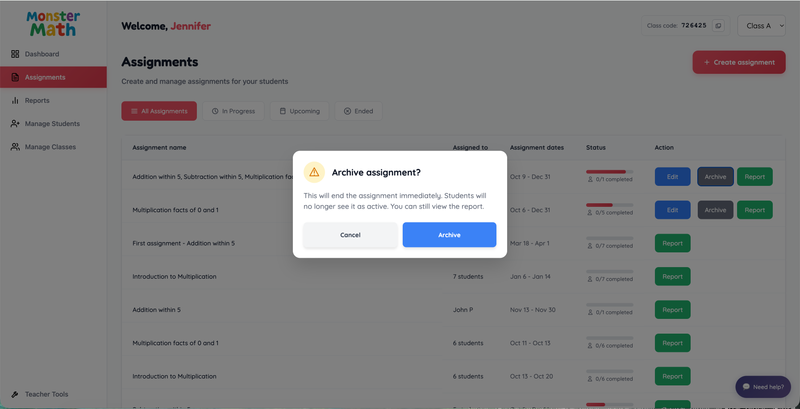Screen dimensions: 800x409
Task: Open Report for Oct 9 - Dec 31 assignment
Action: 755,177
